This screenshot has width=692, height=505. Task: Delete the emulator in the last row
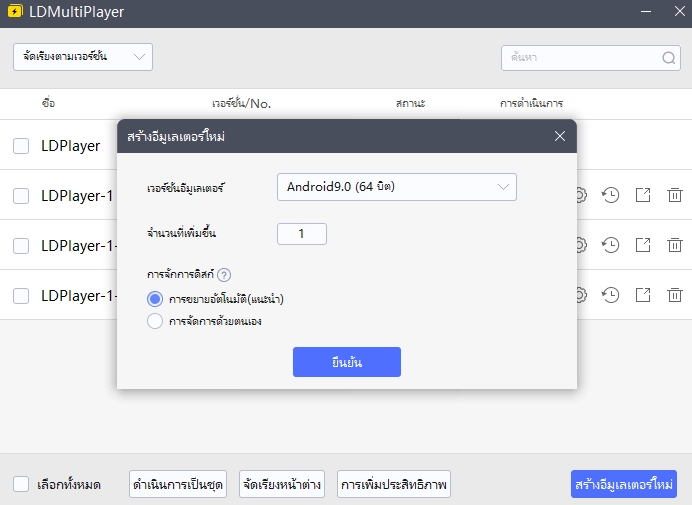pos(675,295)
